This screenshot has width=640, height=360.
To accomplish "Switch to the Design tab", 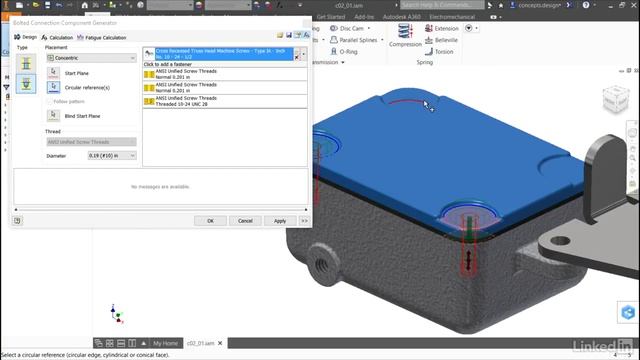I will point(26,37).
